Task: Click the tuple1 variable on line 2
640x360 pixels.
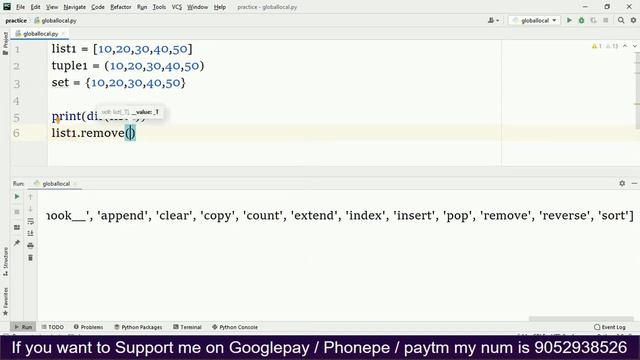Action: coord(69,66)
